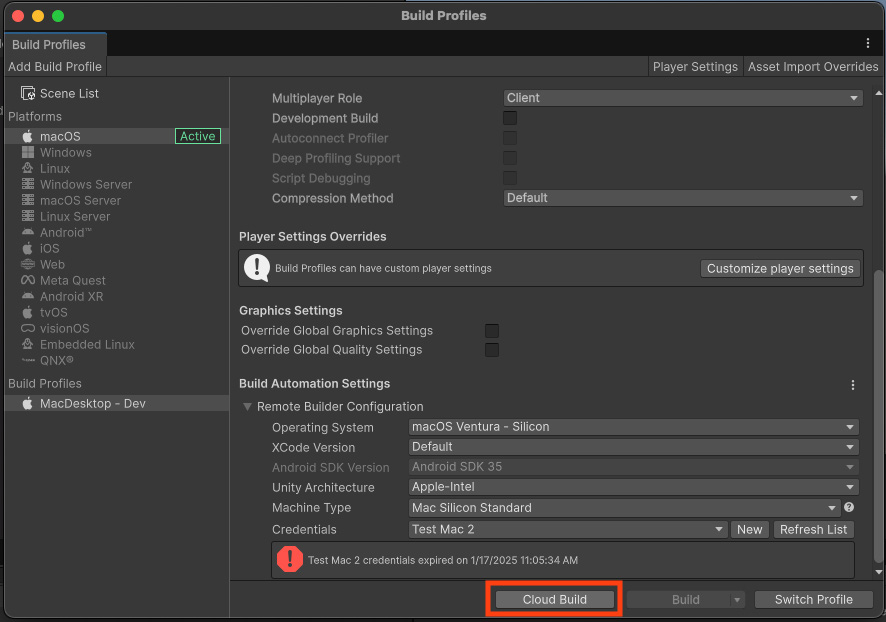This screenshot has width=886, height=622.
Task: Select the Meta Quest platform label
Action: (x=72, y=280)
